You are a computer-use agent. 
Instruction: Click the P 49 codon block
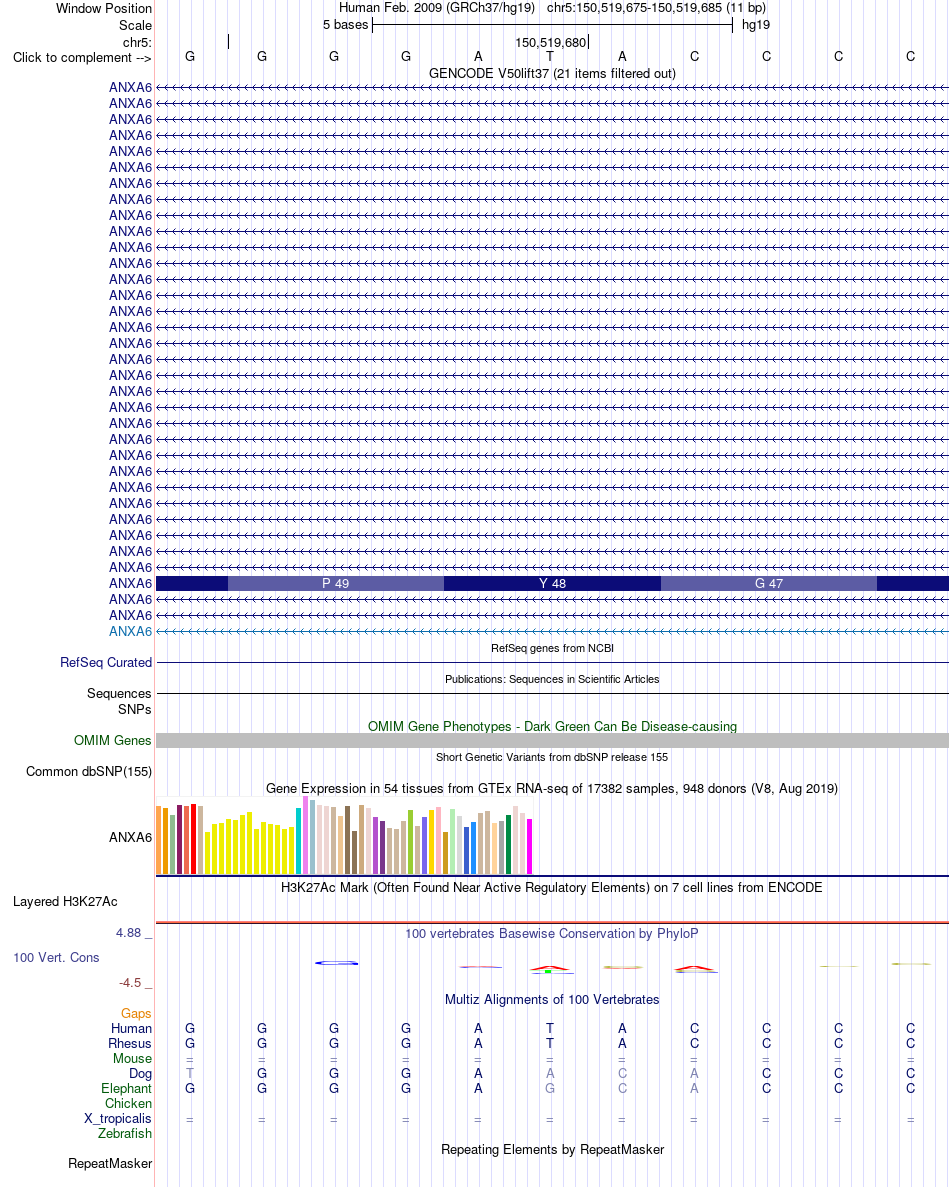[335, 584]
